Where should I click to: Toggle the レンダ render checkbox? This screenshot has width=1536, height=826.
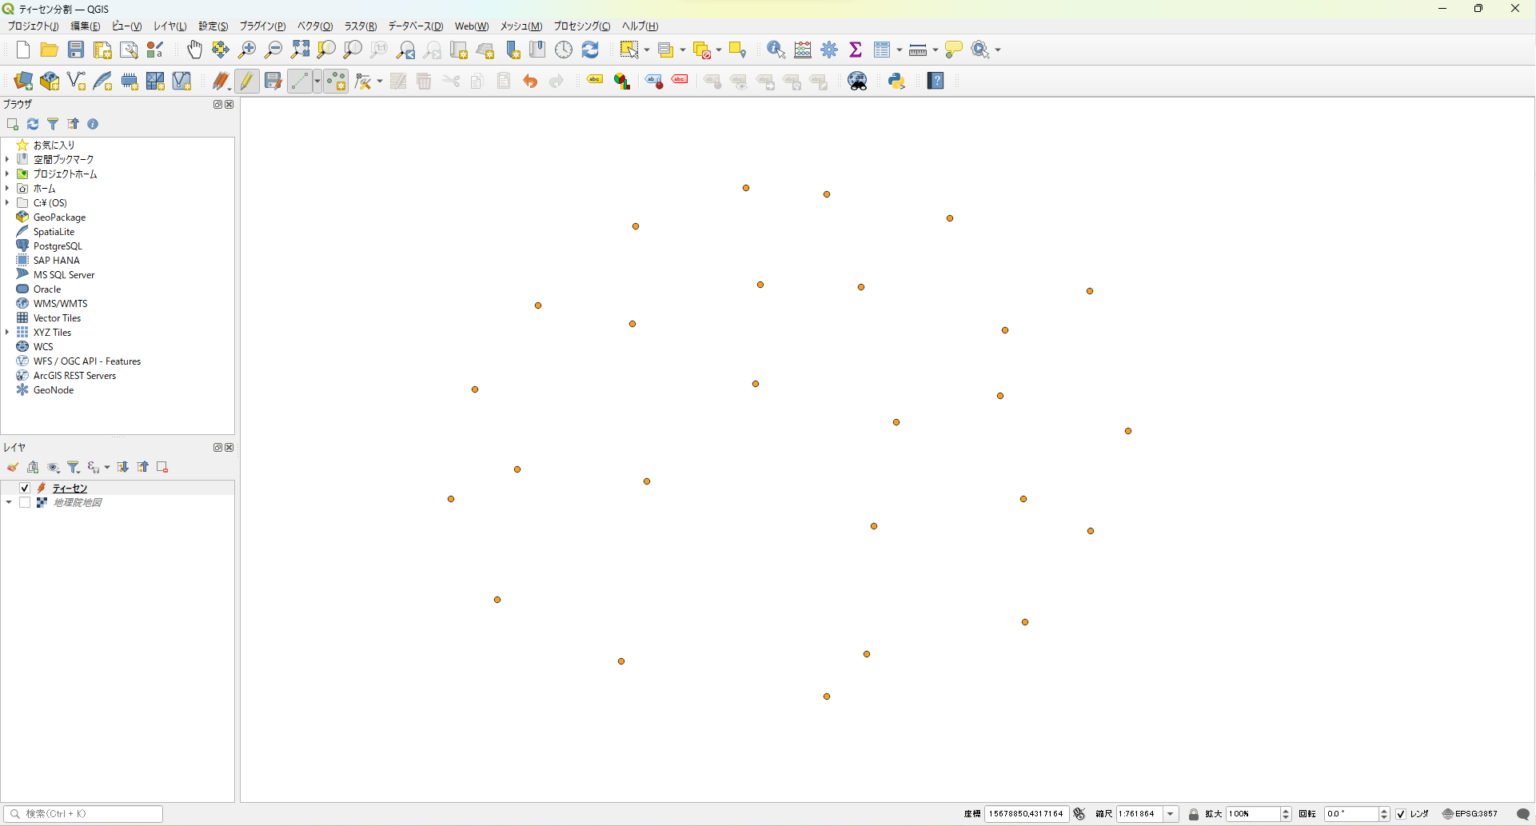(x=1400, y=814)
